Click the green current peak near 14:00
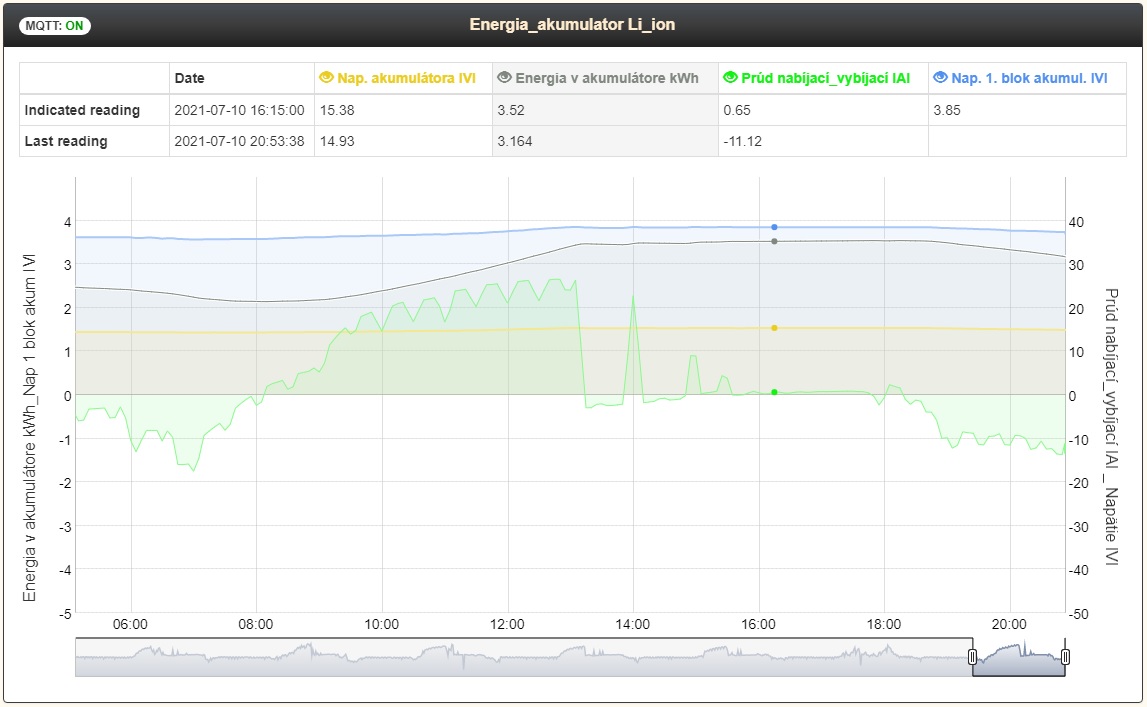The image size is (1147, 707). [x=633, y=297]
